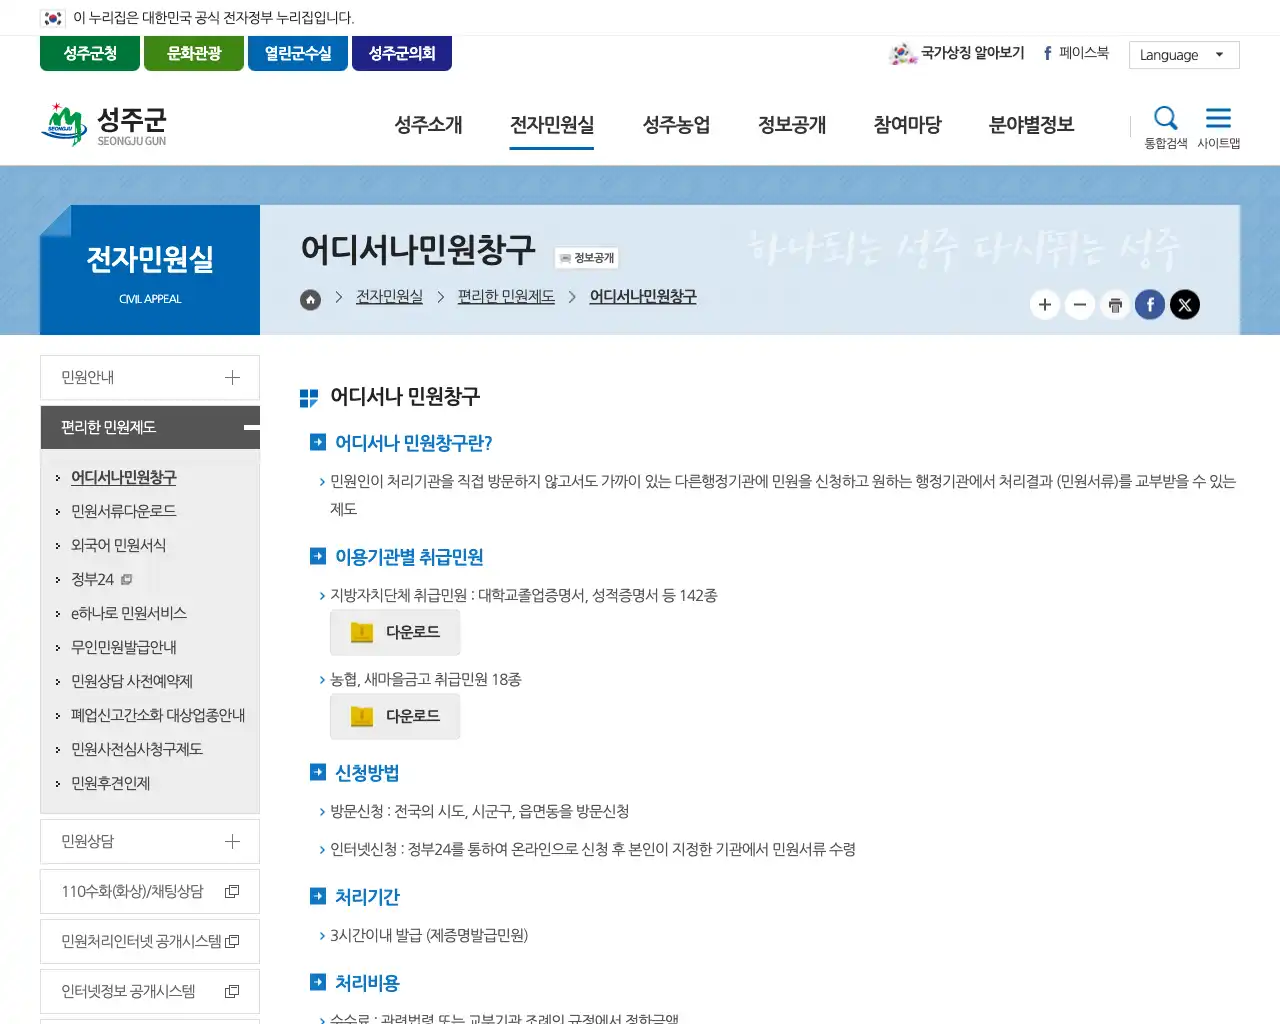Open the 전자민원실 main menu

pyautogui.click(x=552, y=125)
